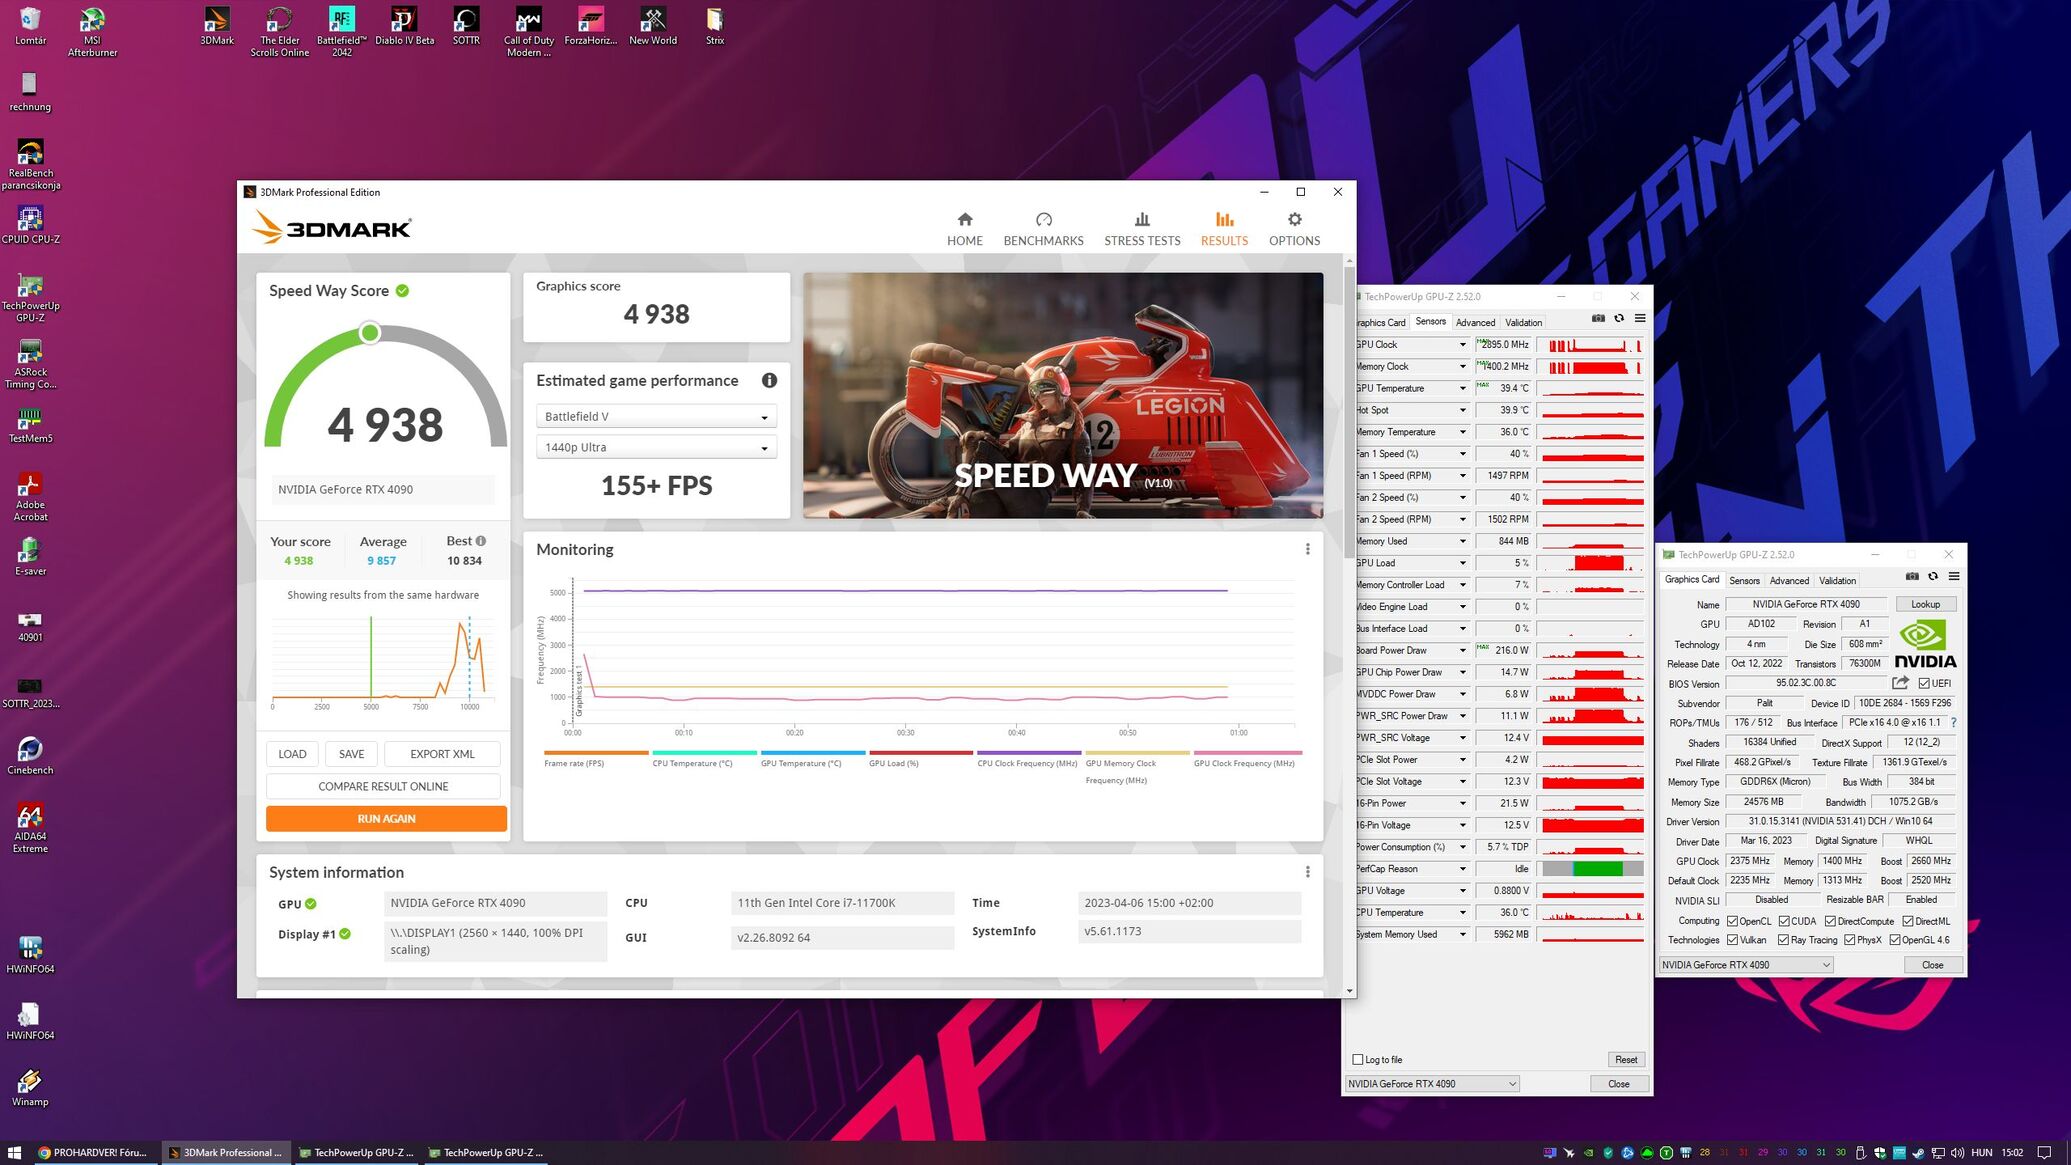Launch AIDA64 Extreme desktop icon

point(30,827)
